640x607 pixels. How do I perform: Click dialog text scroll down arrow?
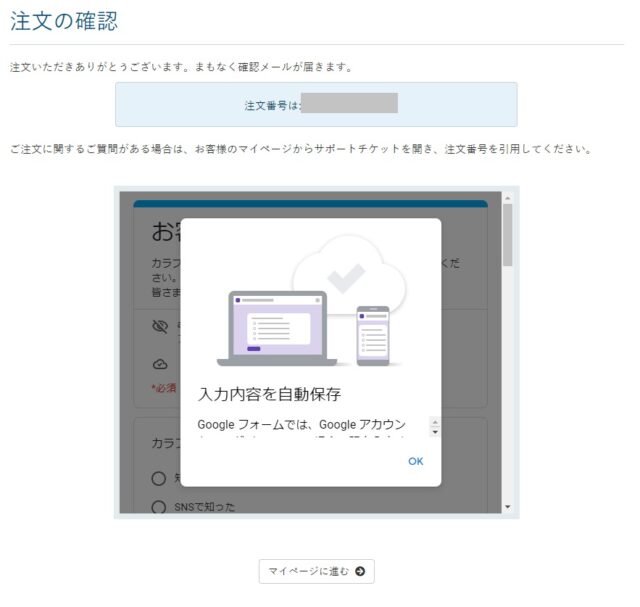[435, 432]
